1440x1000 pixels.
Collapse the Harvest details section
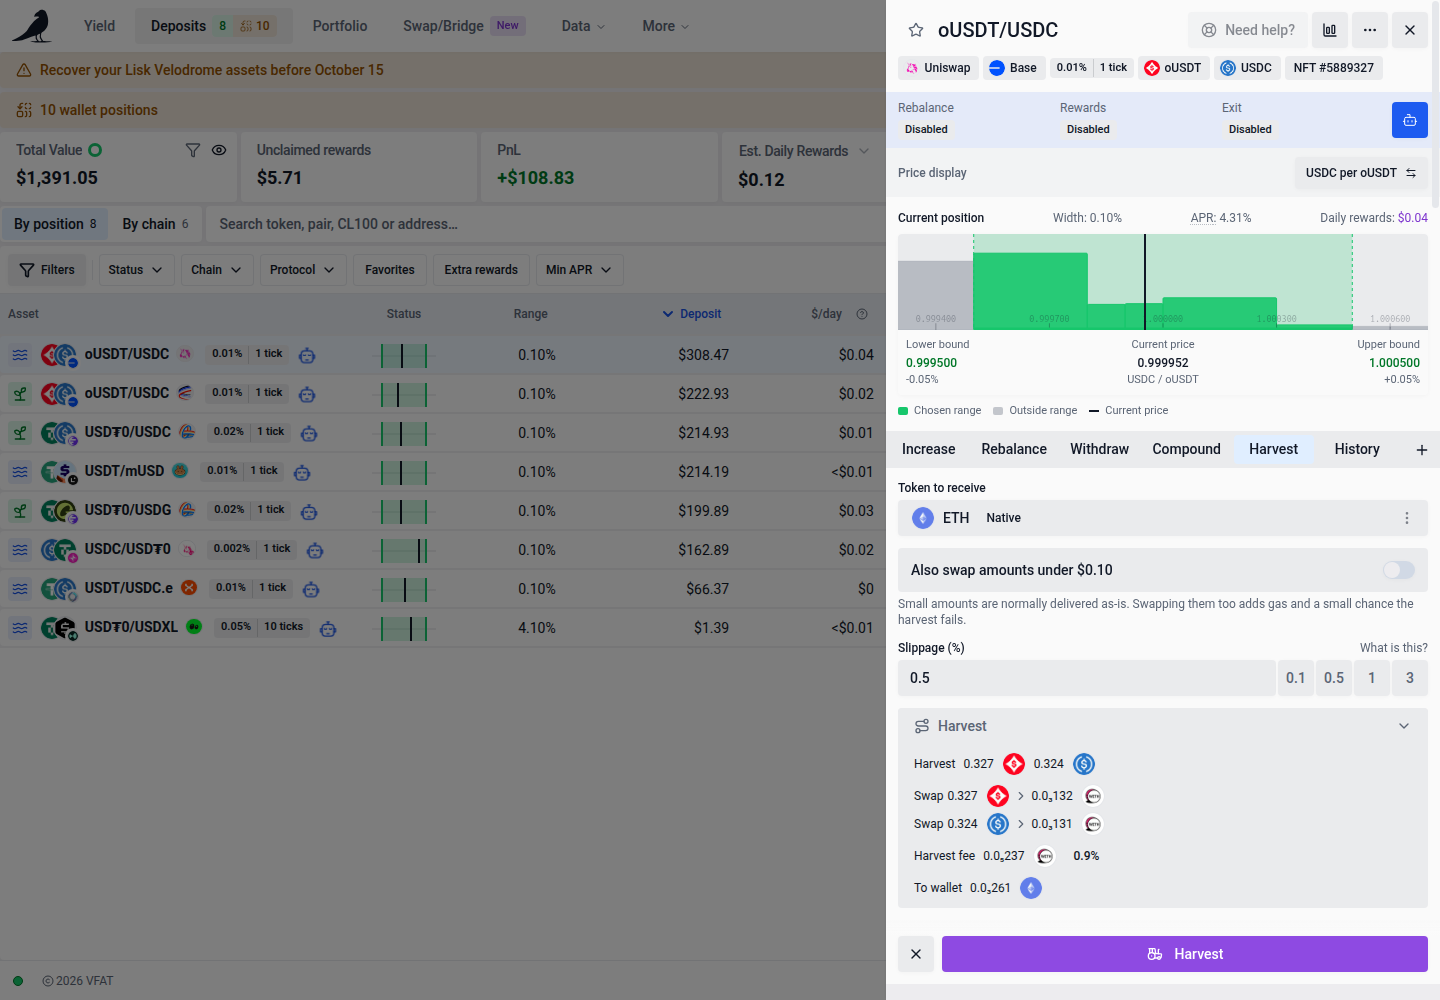coord(1404,726)
